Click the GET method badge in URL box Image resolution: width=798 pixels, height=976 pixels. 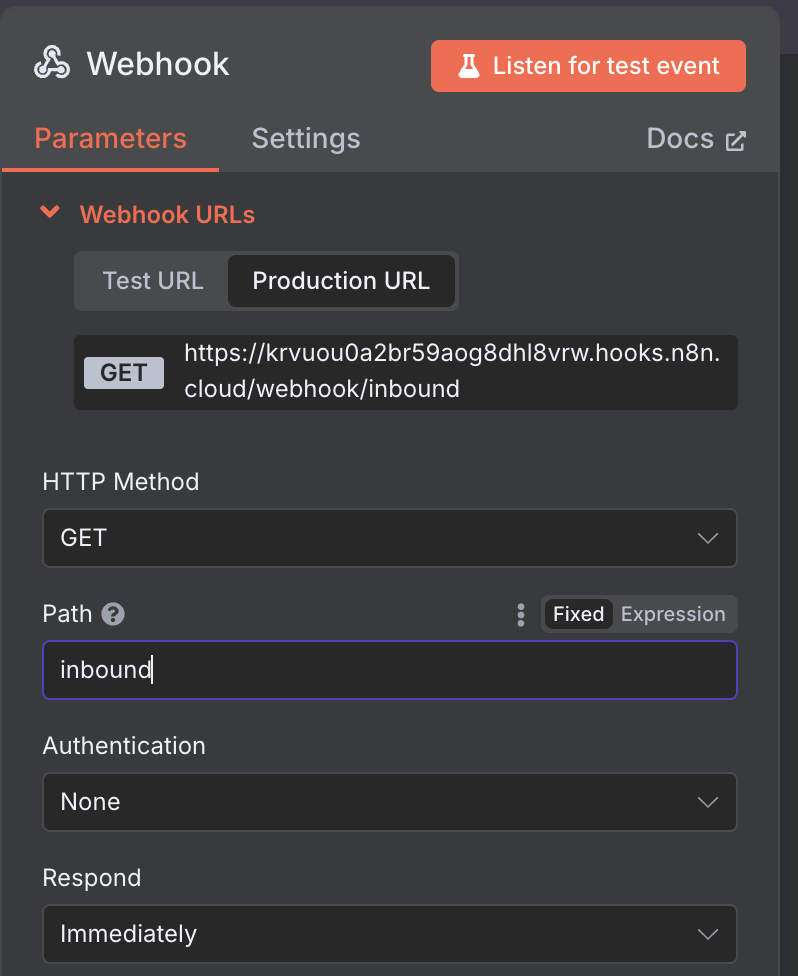tap(124, 373)
